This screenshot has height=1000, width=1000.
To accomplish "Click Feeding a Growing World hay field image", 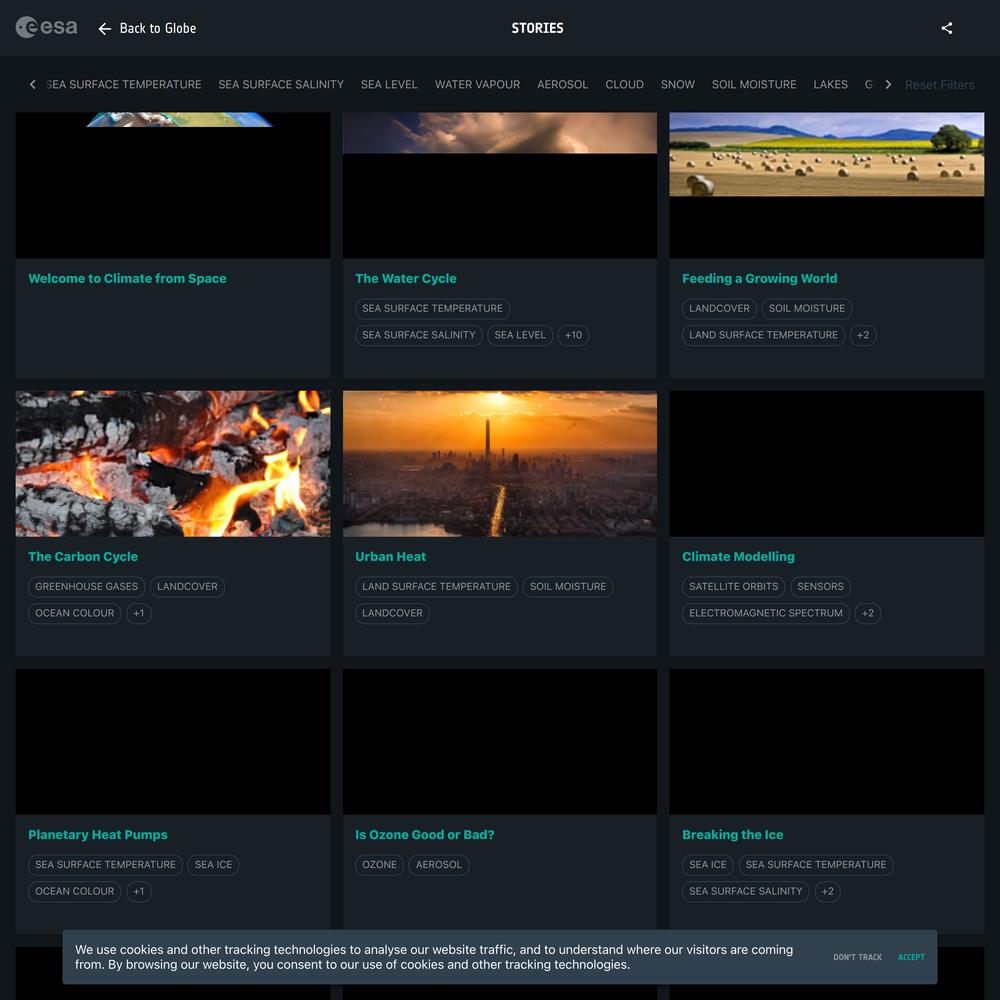I will pyautogui.click(x=826, y=155).
